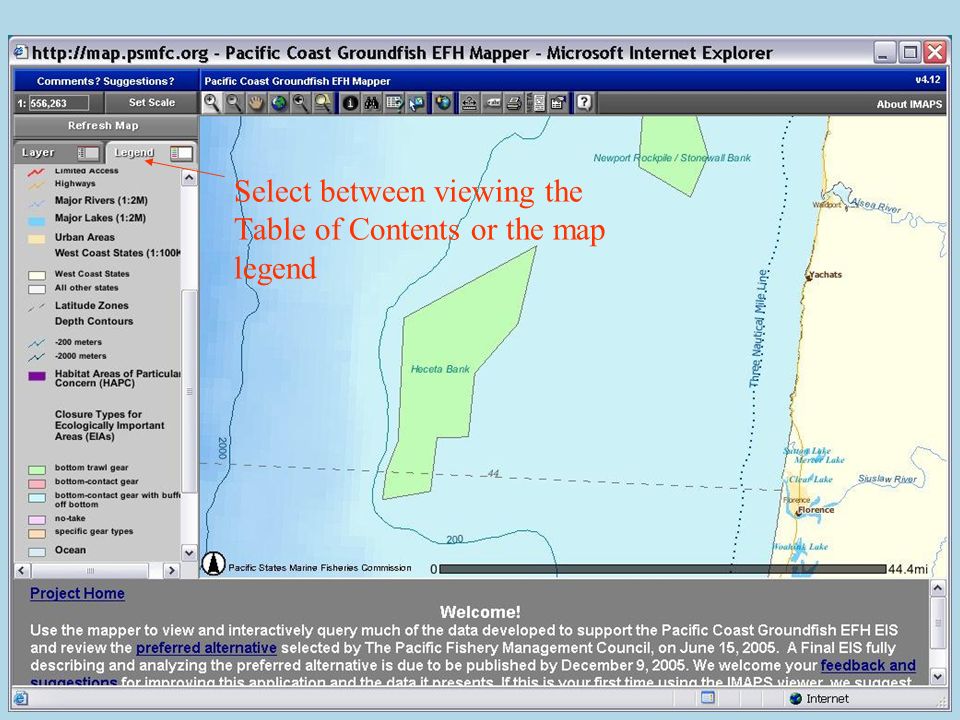Click the no-take legend entry
Screen dimensions: 960x720
(x=70, y=518)
